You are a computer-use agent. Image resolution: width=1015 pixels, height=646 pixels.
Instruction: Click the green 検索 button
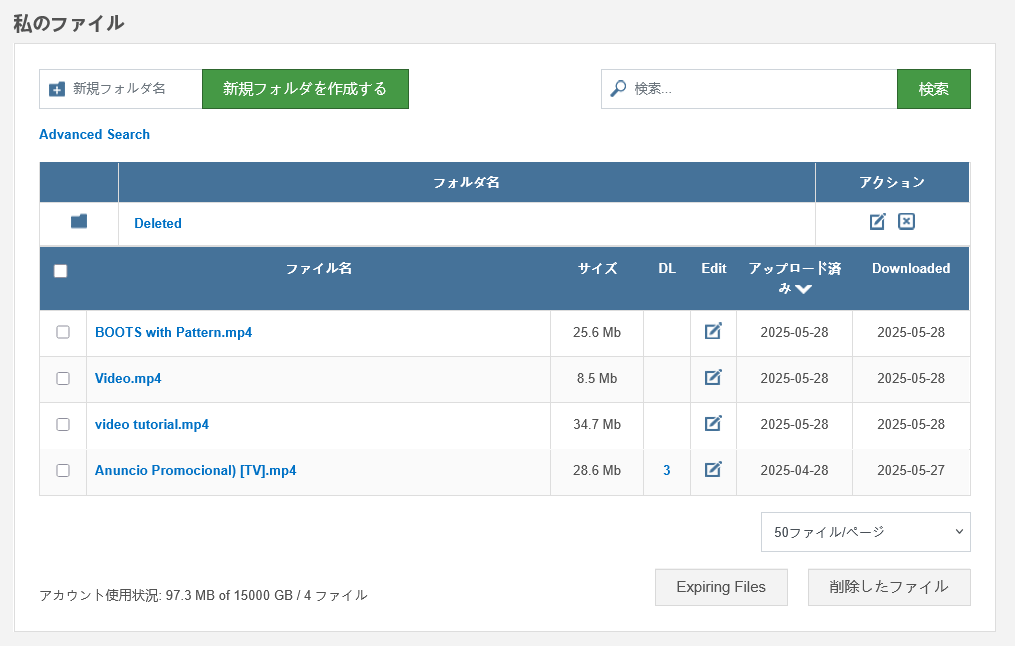point(933,89)
